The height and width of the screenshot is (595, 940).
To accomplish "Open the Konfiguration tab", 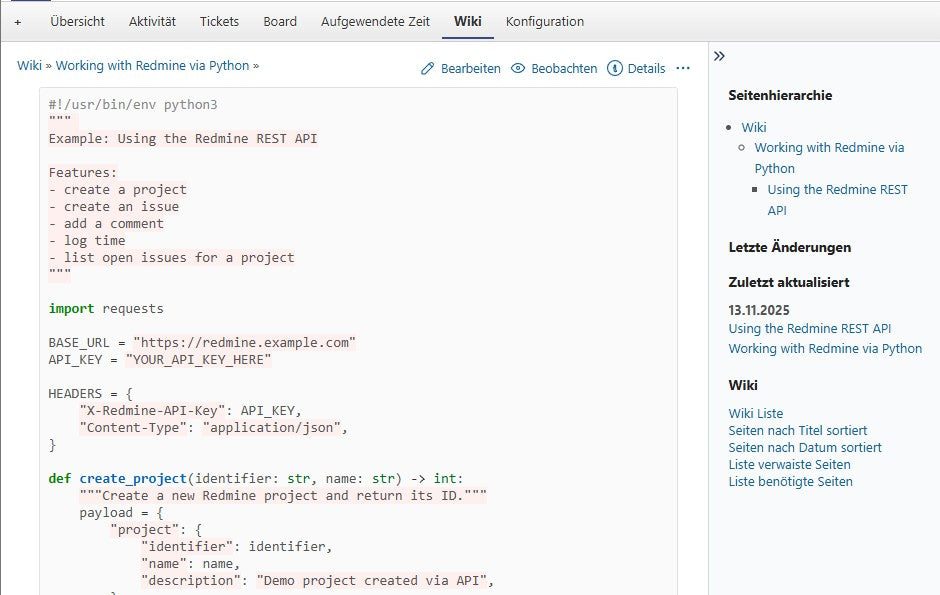I will [545, 21].
